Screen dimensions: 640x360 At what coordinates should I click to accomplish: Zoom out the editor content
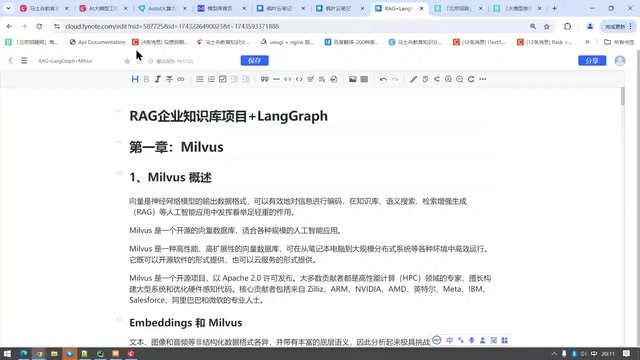460,79
